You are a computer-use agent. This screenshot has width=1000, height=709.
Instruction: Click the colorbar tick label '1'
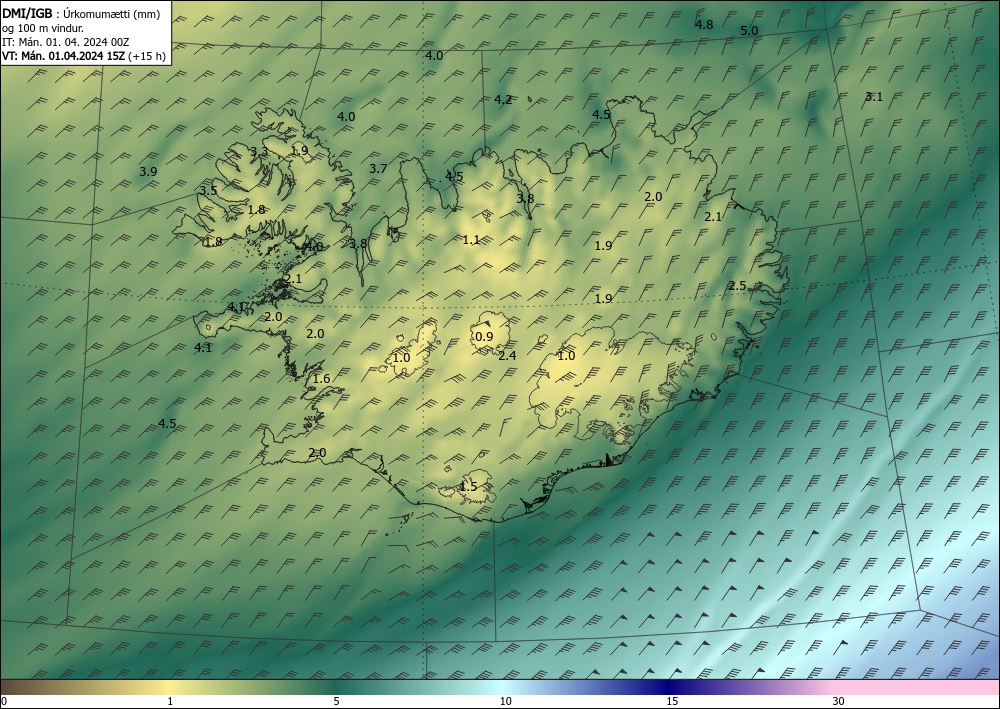[x=170, y=702]
